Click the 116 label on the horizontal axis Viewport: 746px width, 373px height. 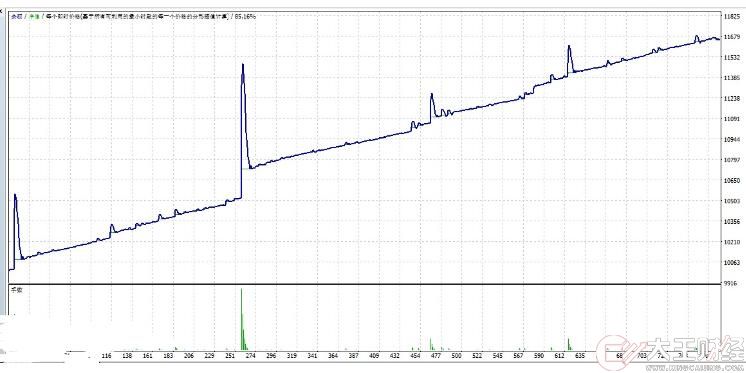[106, 356]
